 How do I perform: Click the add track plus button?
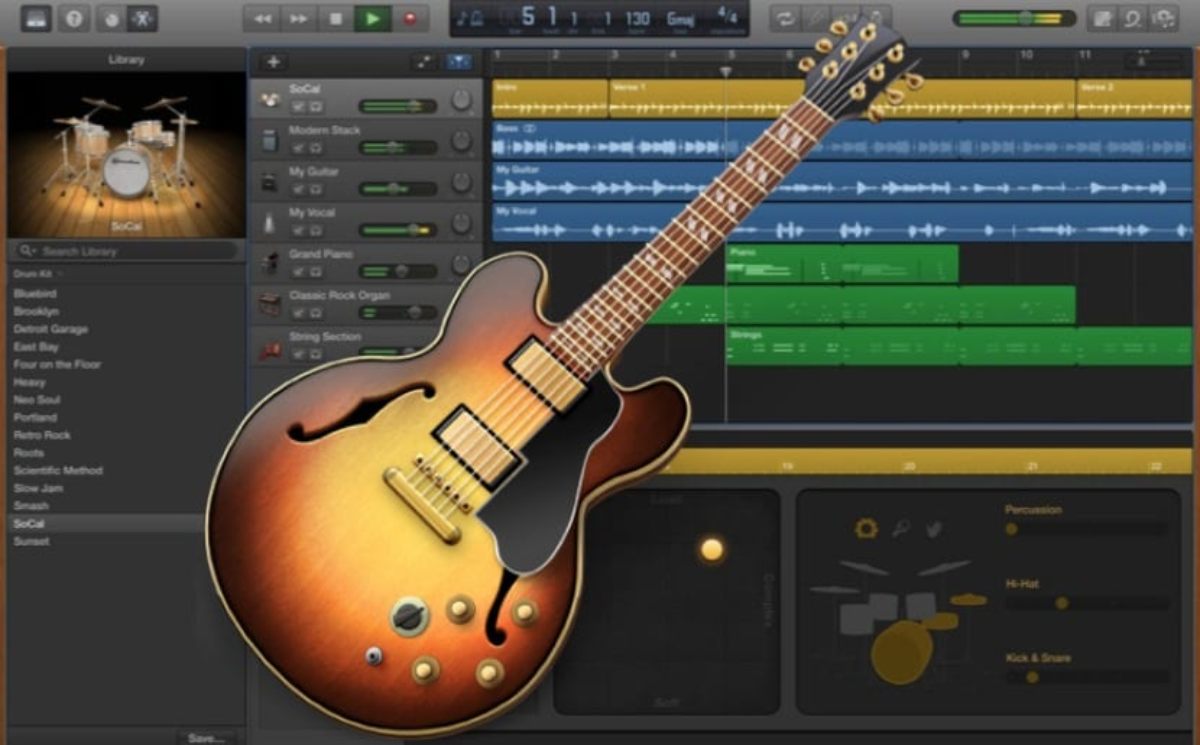273,62
